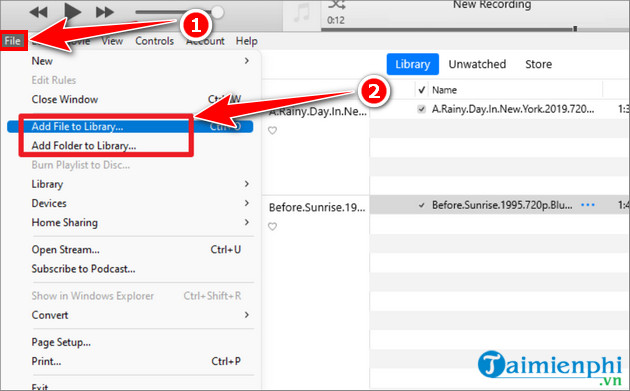The height and width of the screenshot is (391, 630).
Task: Choose Add File to Library
Action: tap(130, 126)
